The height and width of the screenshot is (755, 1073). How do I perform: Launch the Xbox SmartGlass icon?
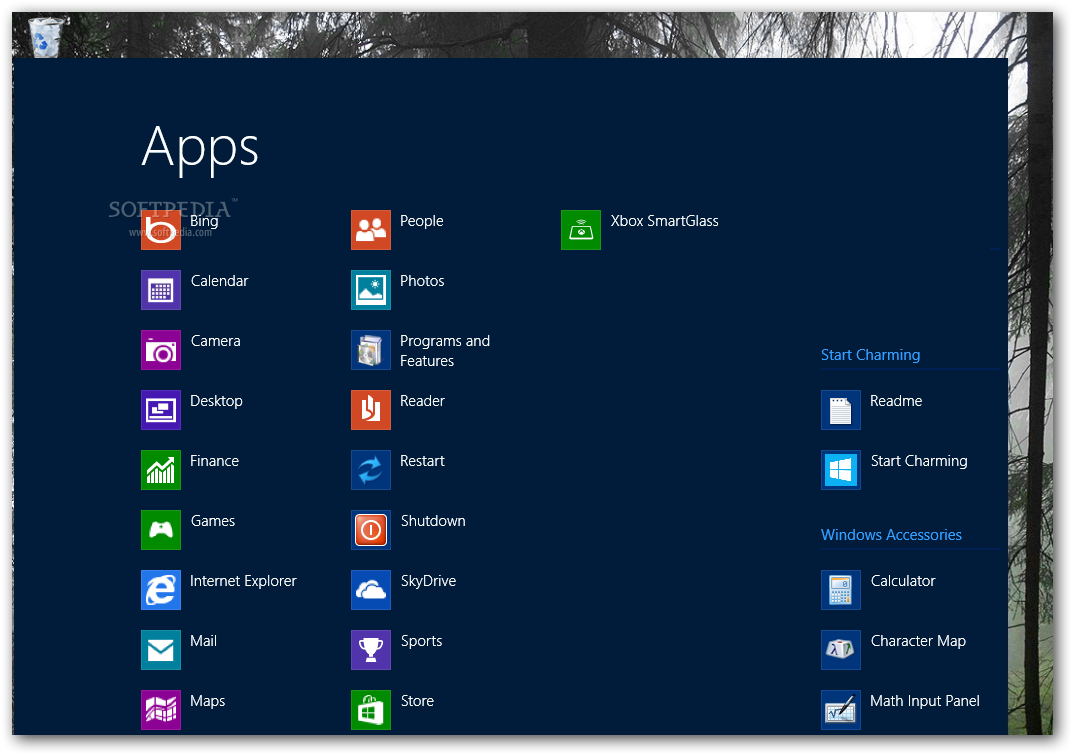point(581,230)
